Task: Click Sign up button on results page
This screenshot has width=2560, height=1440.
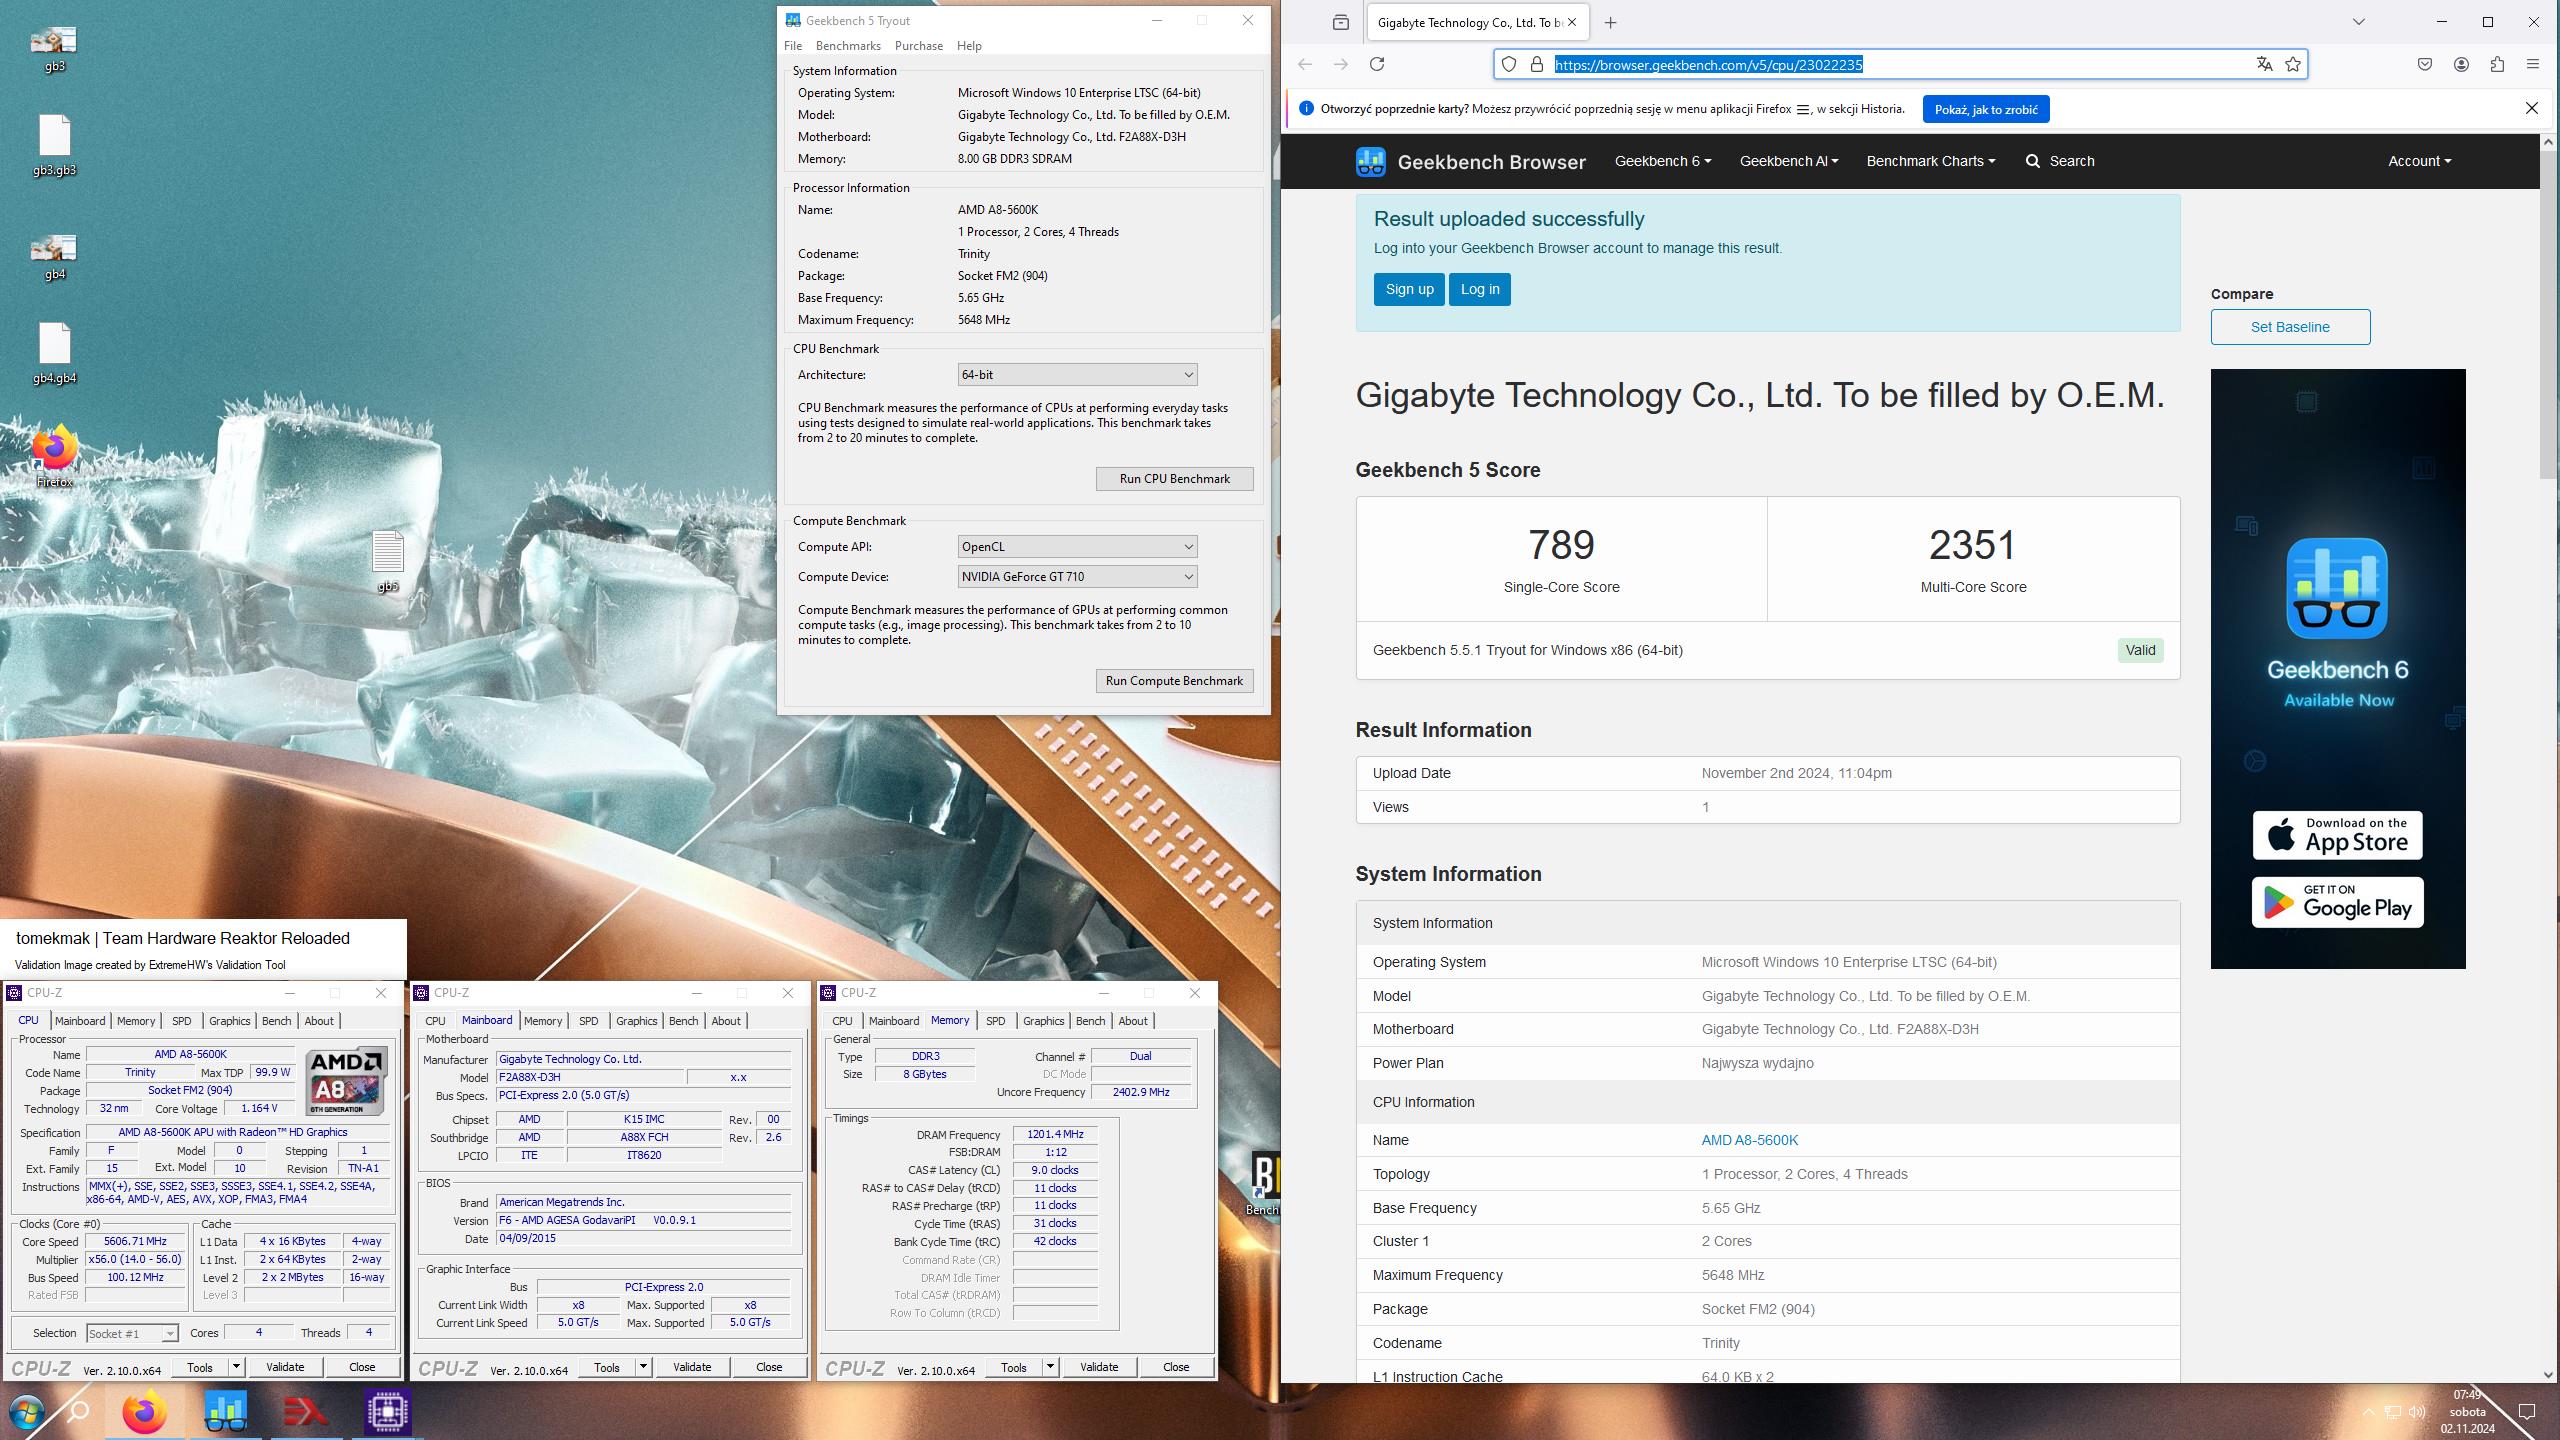Action: tap(1409, 289)
